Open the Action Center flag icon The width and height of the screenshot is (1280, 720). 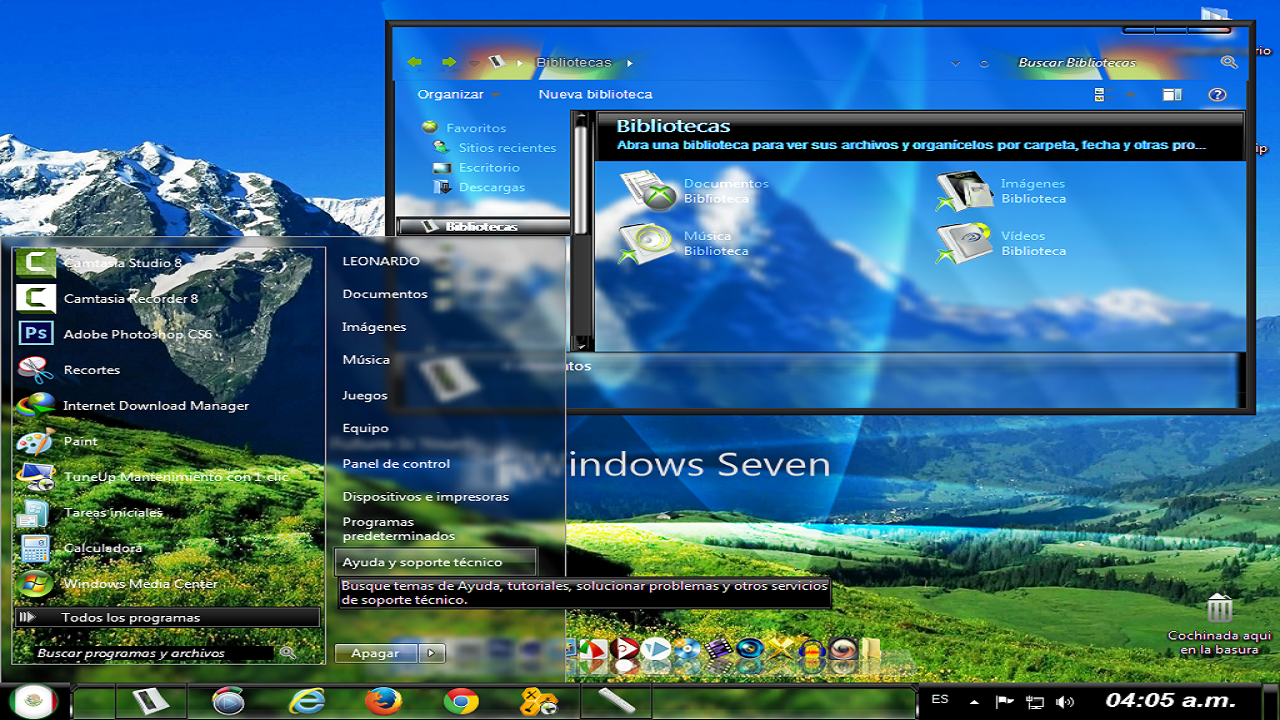pyautogui.click(x=1005, y=702)
